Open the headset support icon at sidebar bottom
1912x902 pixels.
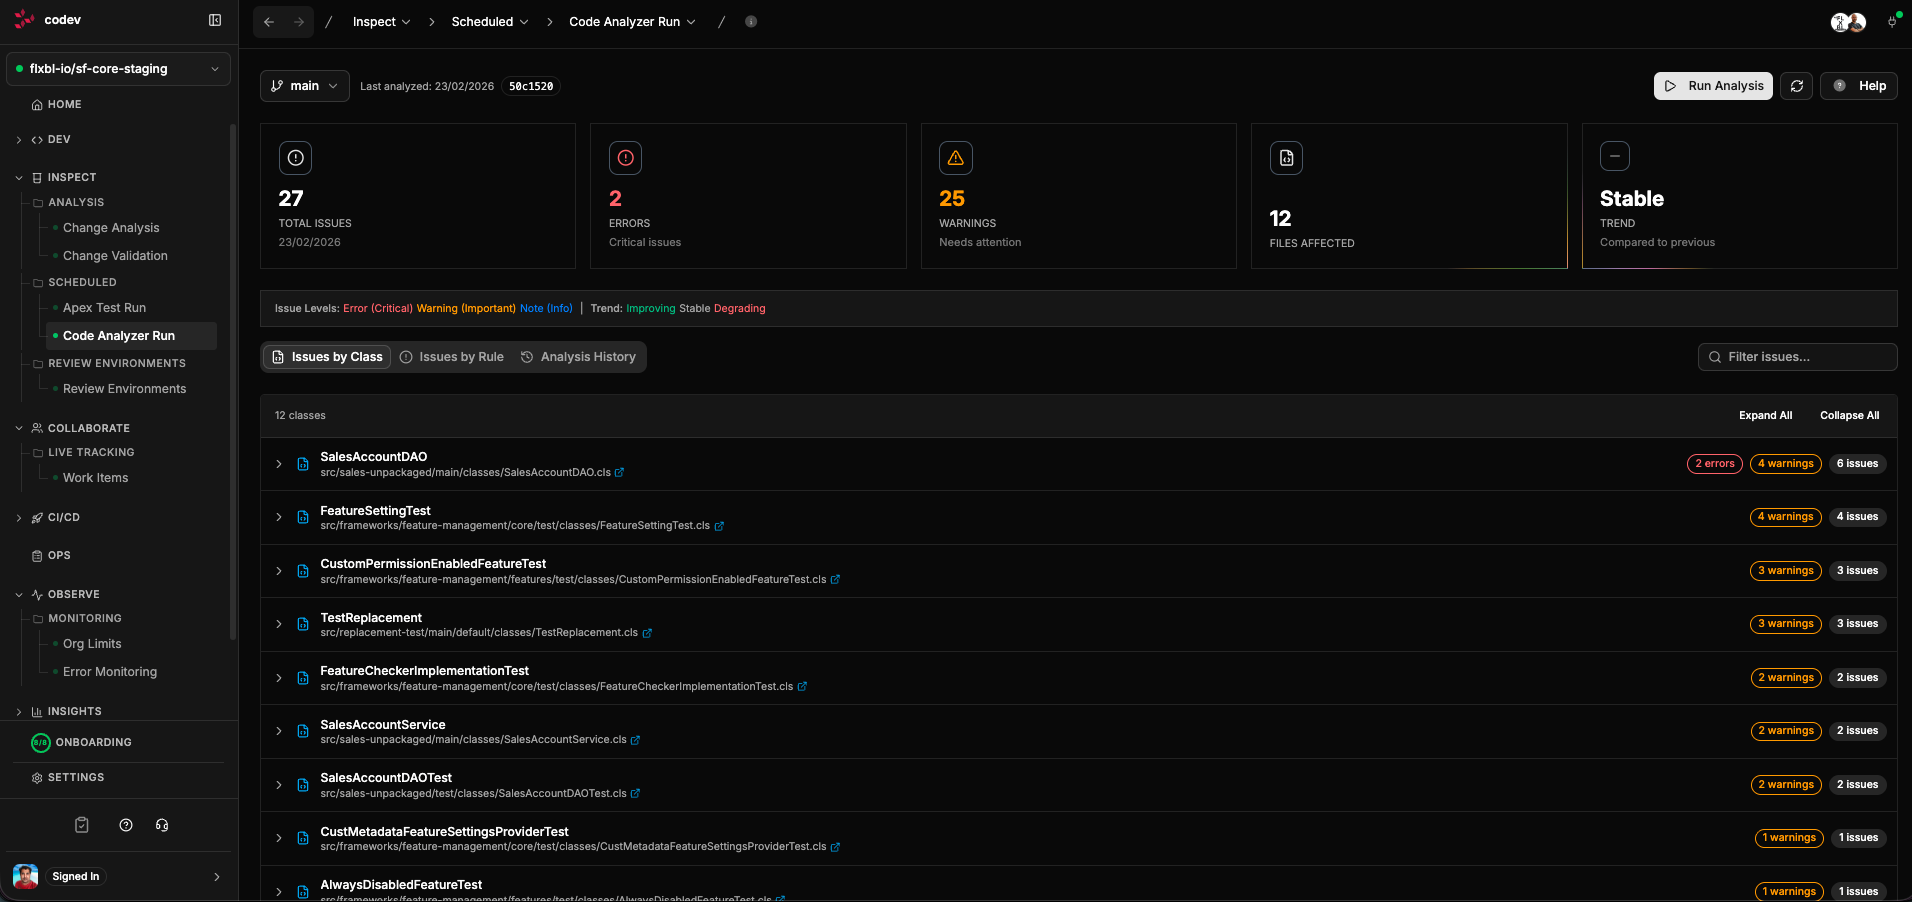[x=162, y=825]
